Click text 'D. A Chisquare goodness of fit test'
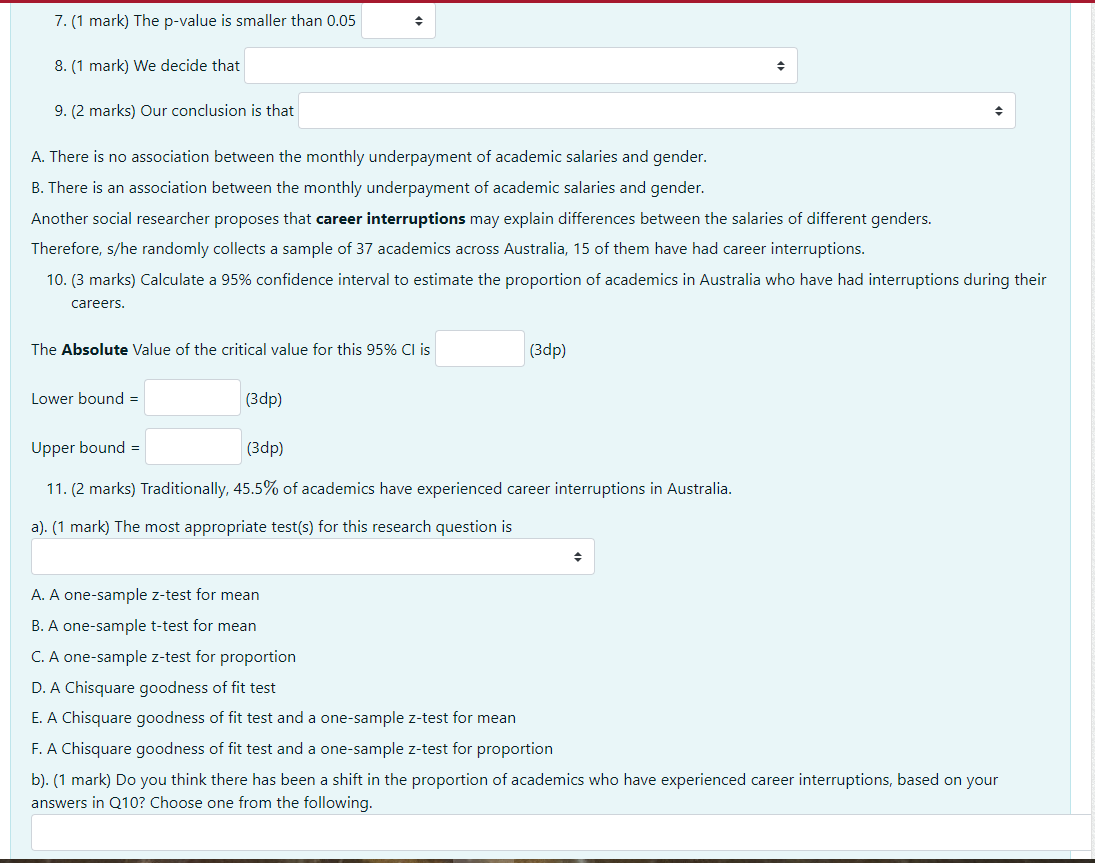 tap(153, 688)
